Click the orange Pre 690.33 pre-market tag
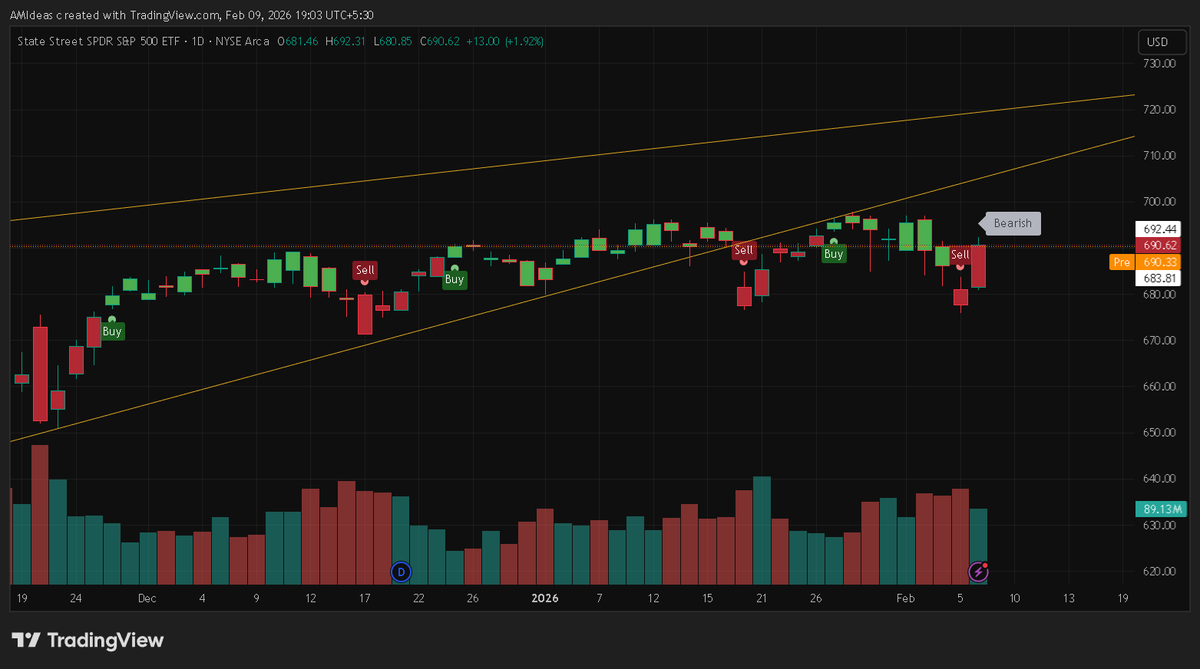This screenshot has width=1200, height=669. click(1145, 262)
